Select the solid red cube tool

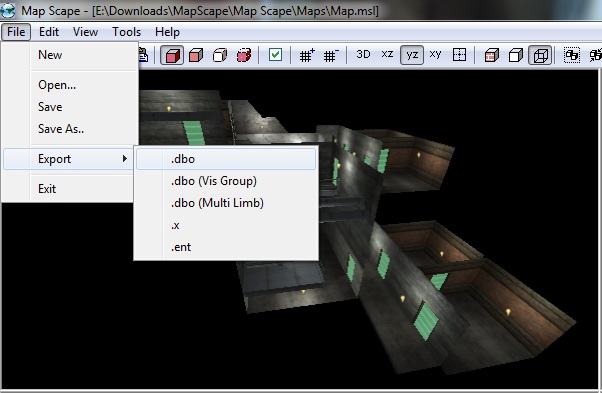172,55
